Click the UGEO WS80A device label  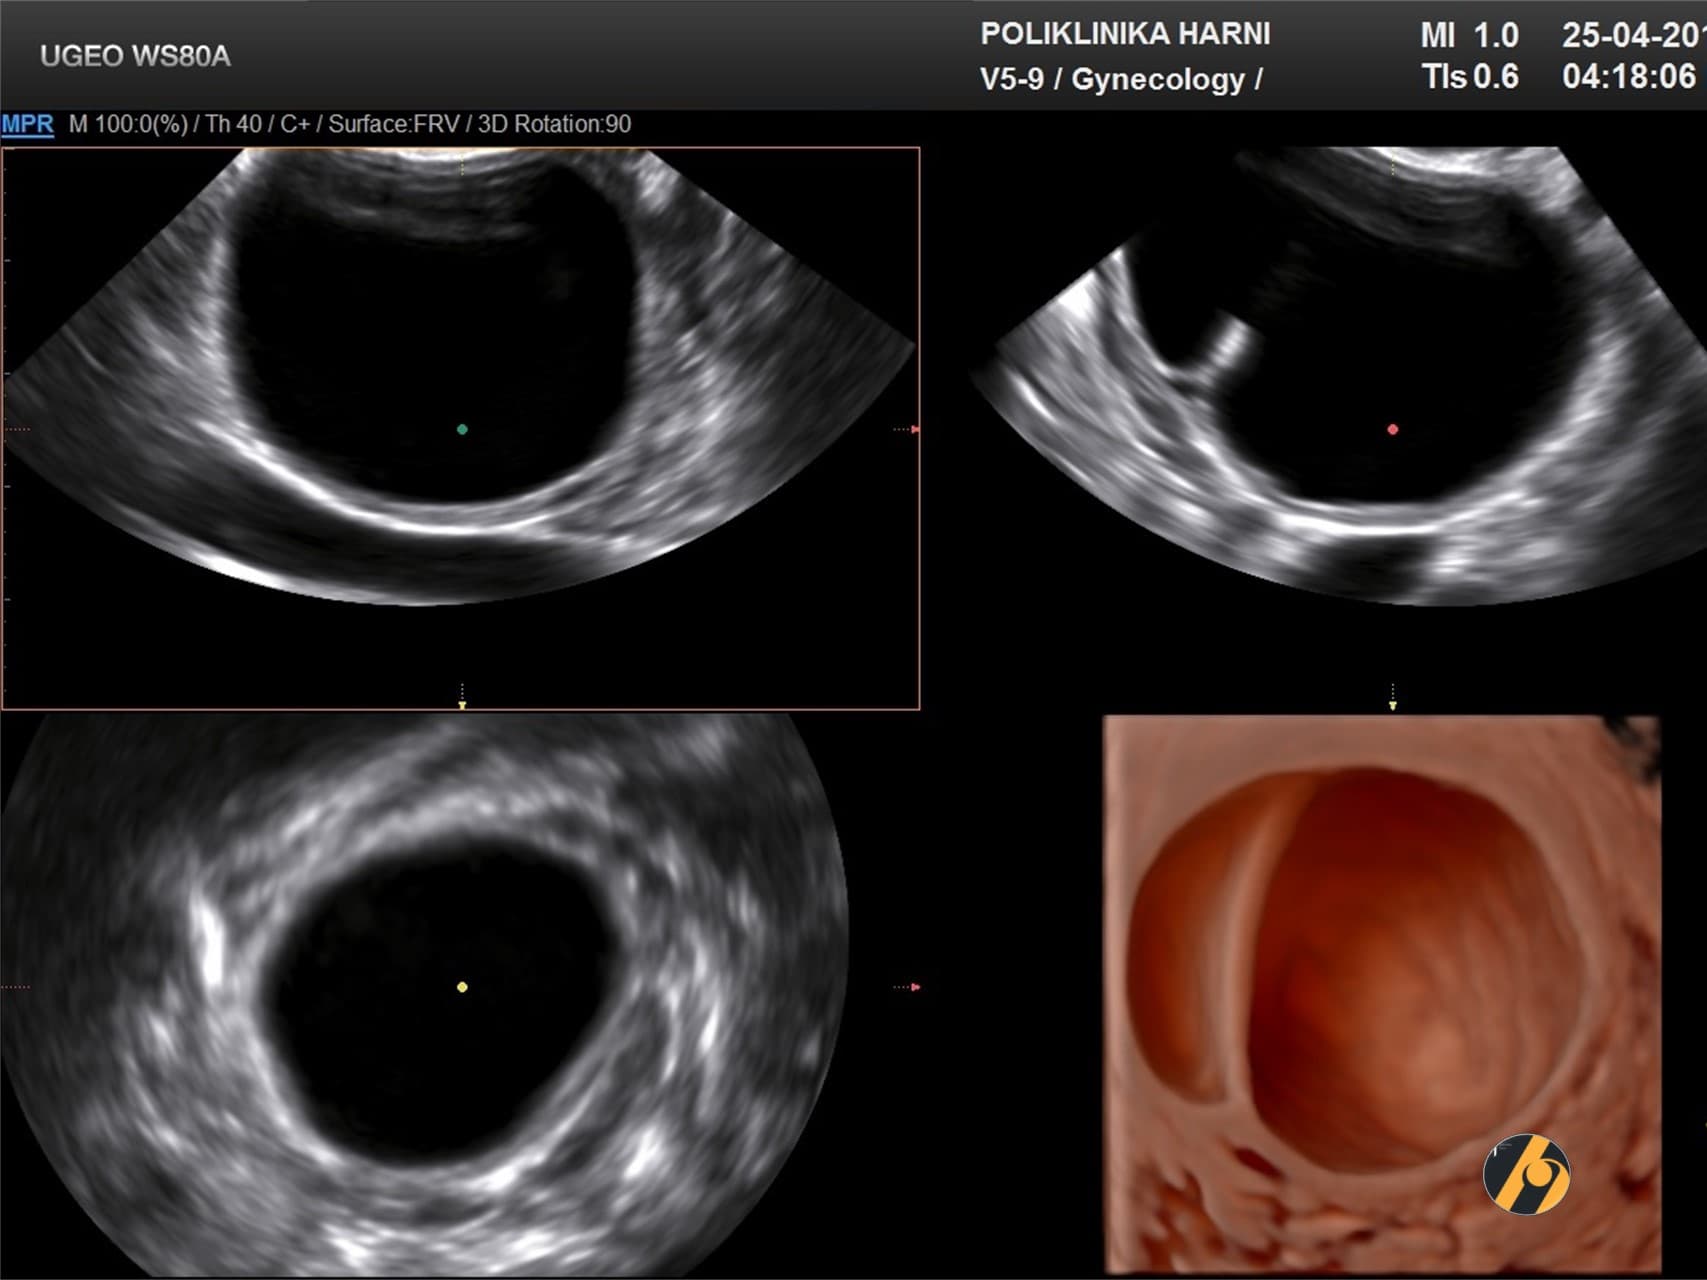pos(135,56)
